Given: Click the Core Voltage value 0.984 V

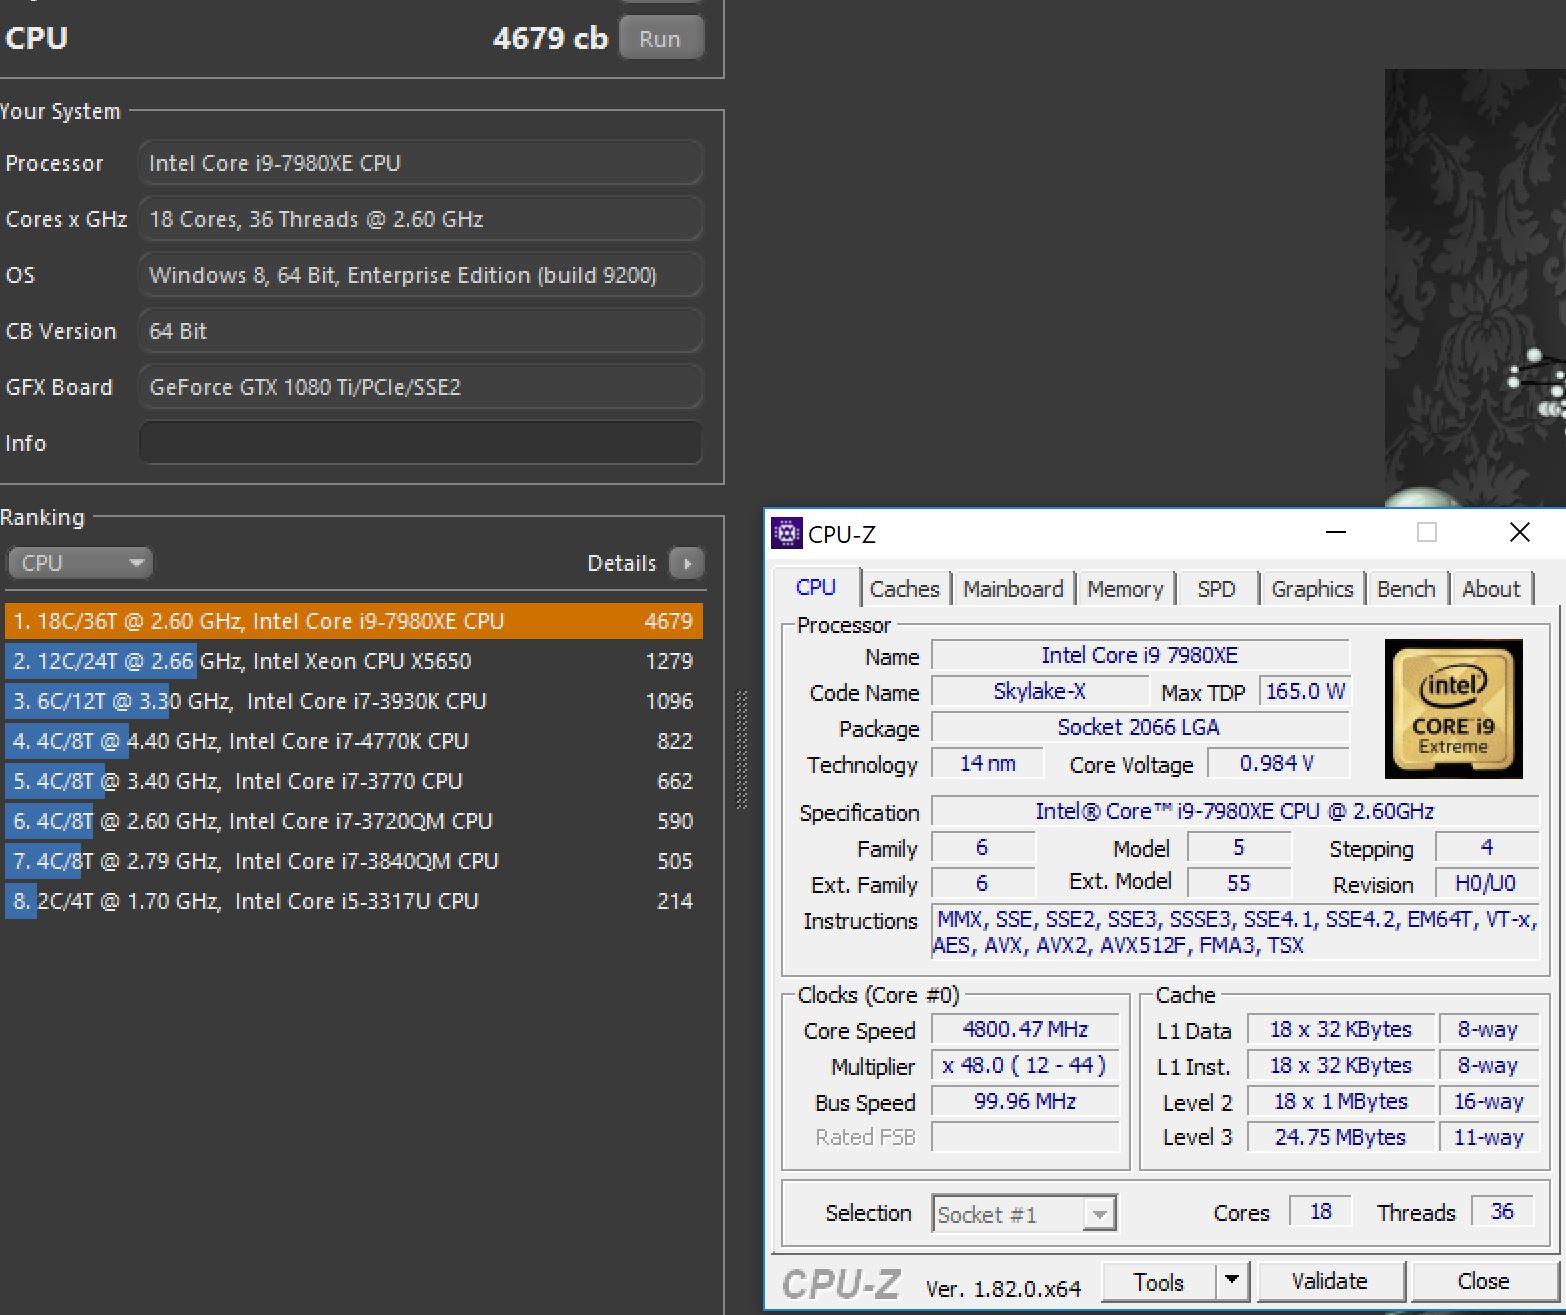Looking at the screenshot, I should (1277, 764).
